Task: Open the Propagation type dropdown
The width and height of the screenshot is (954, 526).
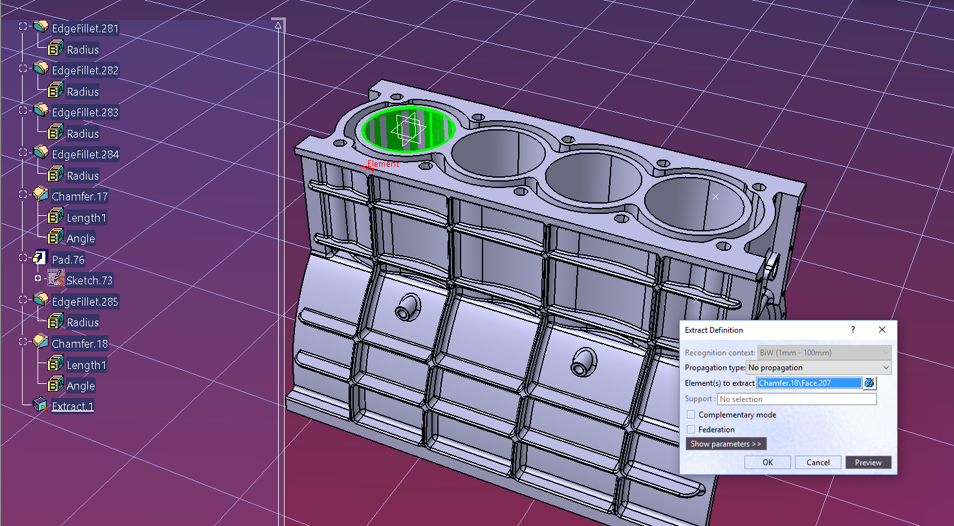Action: tap(818, 368)
